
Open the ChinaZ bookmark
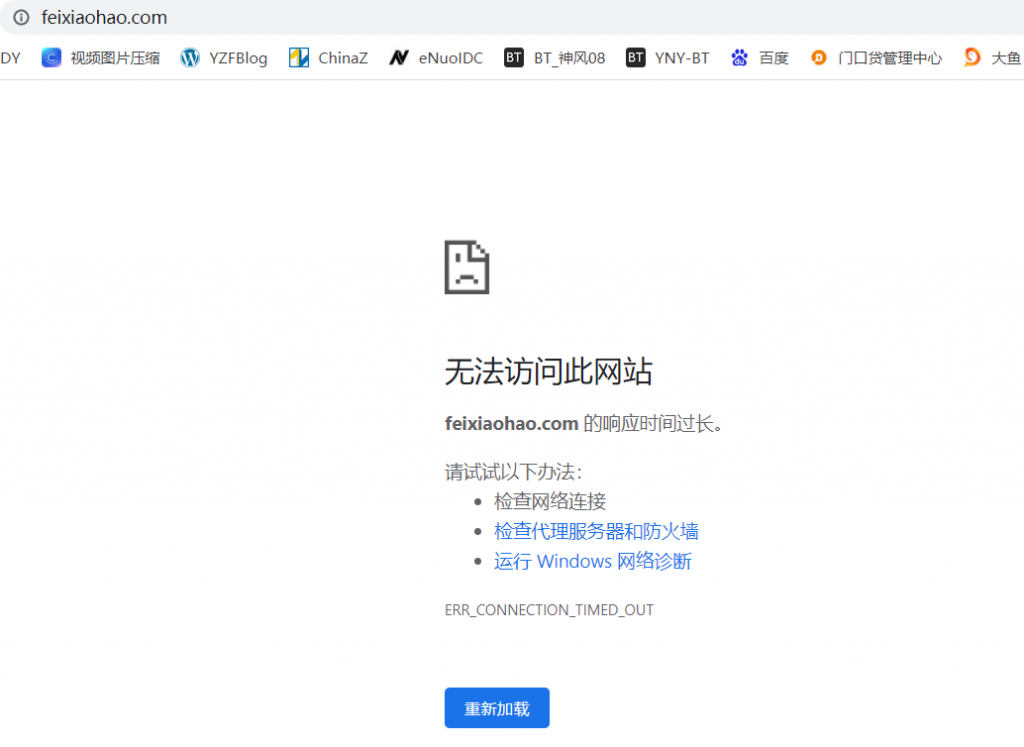coord(328,58)
